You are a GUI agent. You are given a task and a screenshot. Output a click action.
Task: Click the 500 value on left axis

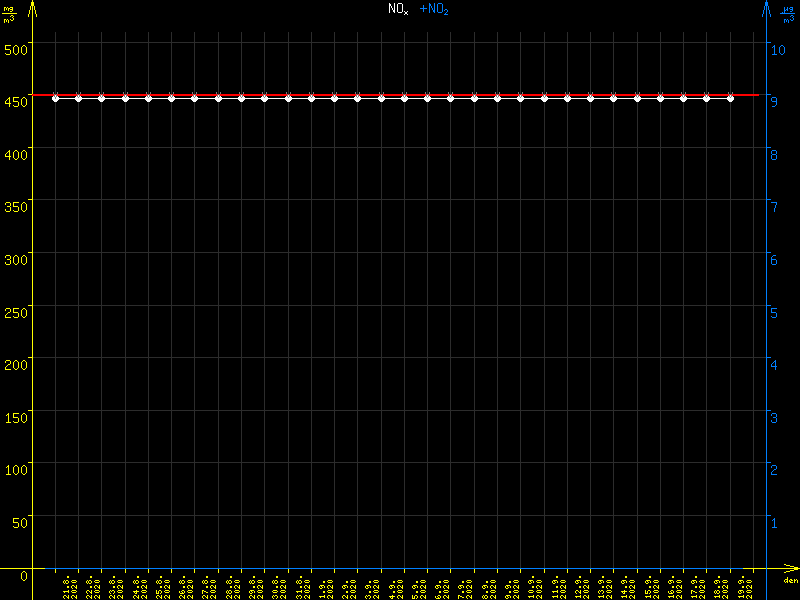pos(18,48)
